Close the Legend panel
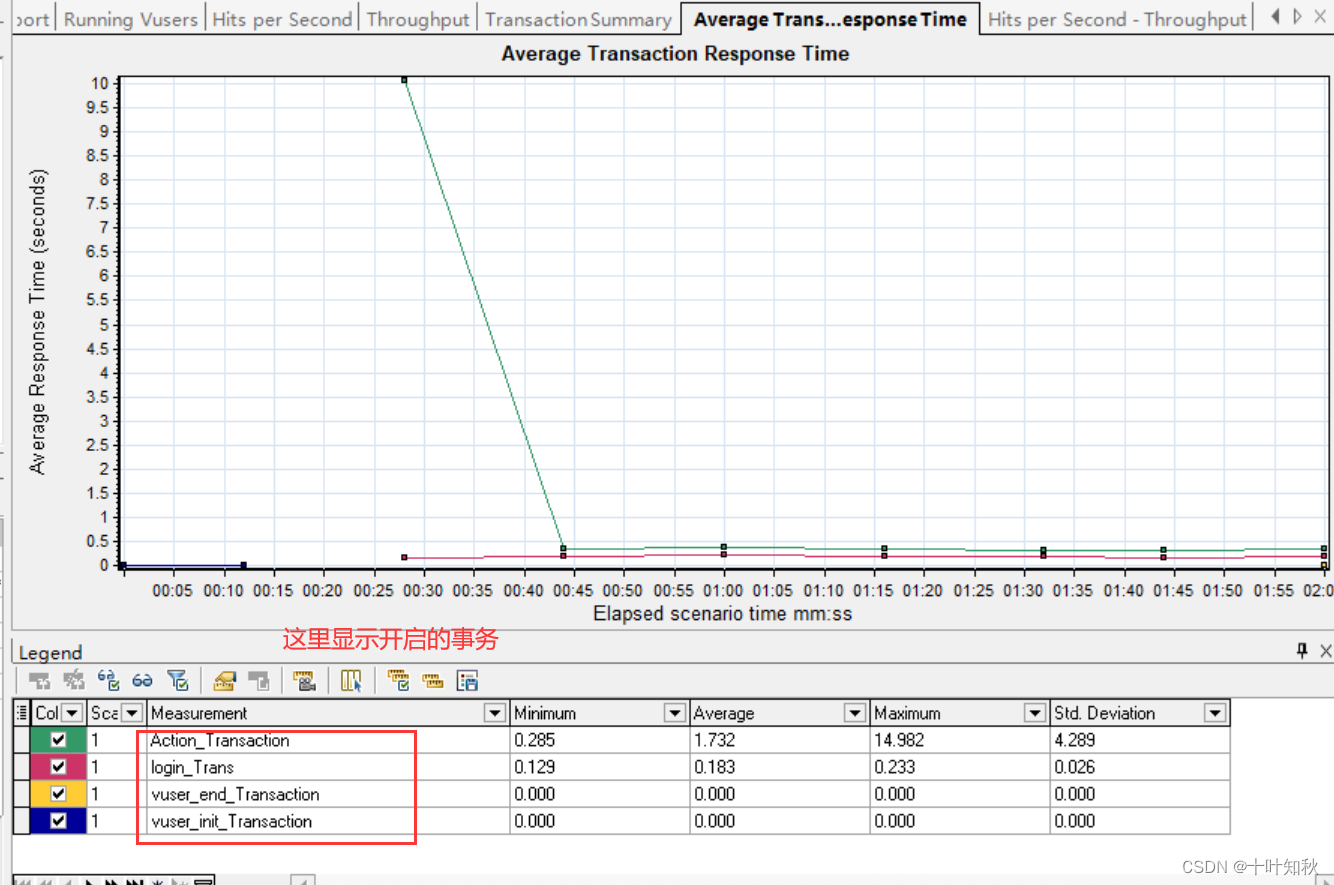1334x885 pixels. 1324,651
